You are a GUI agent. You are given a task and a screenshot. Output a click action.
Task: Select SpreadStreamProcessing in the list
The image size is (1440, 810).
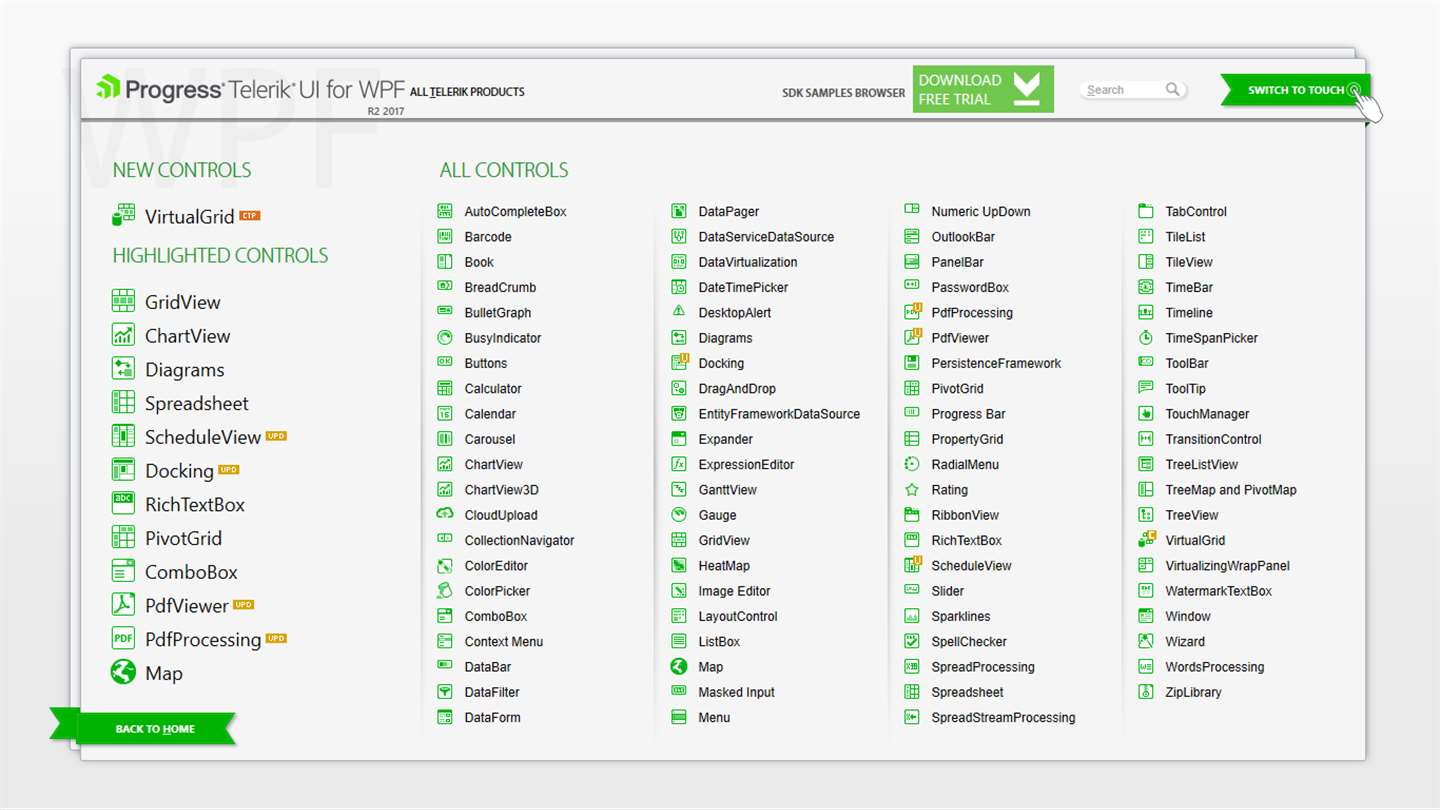click(1003, 717)
